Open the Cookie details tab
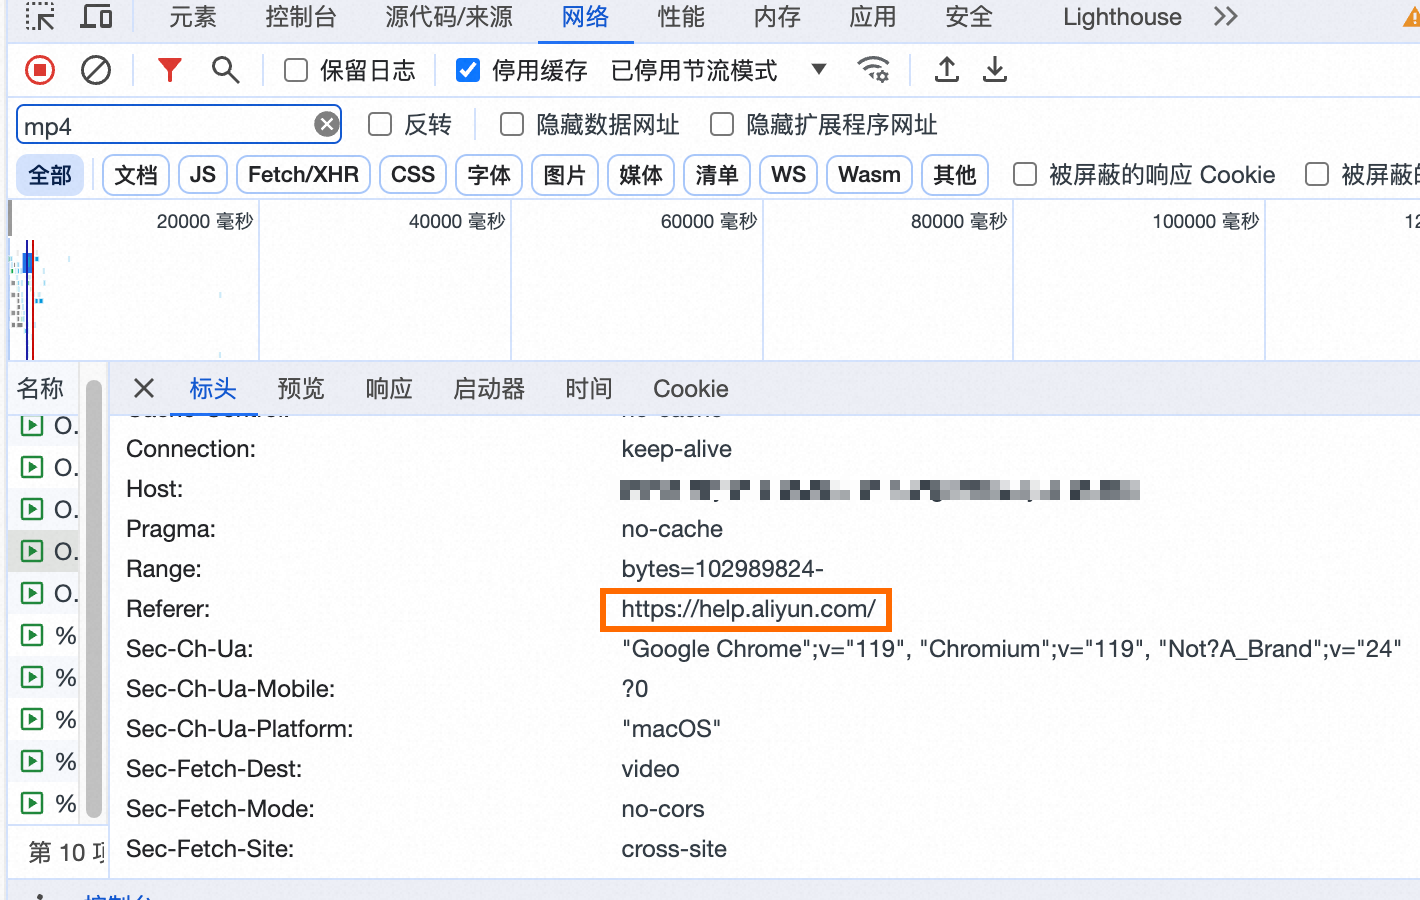1420x900 pixels. (691, 388)
